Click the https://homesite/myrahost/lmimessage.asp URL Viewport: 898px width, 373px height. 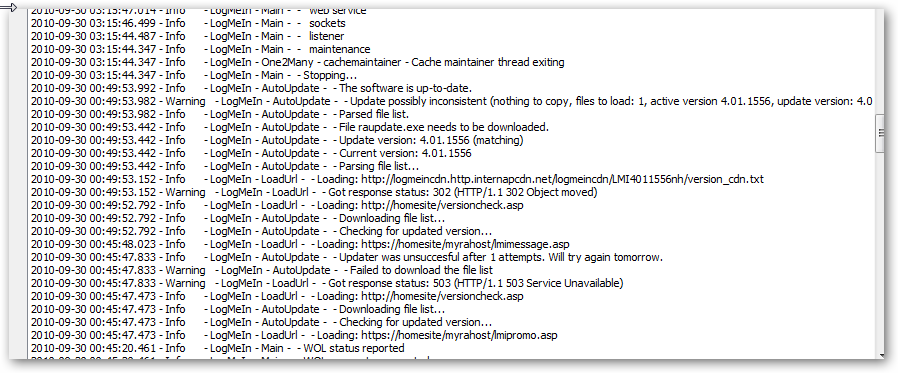465,245
